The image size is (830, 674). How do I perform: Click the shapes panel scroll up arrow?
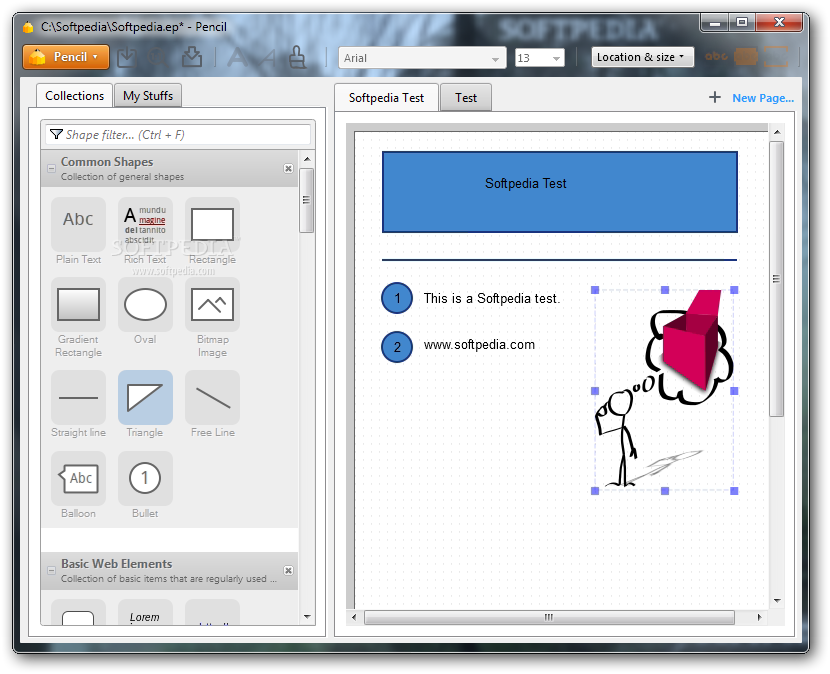coord(307,159)
